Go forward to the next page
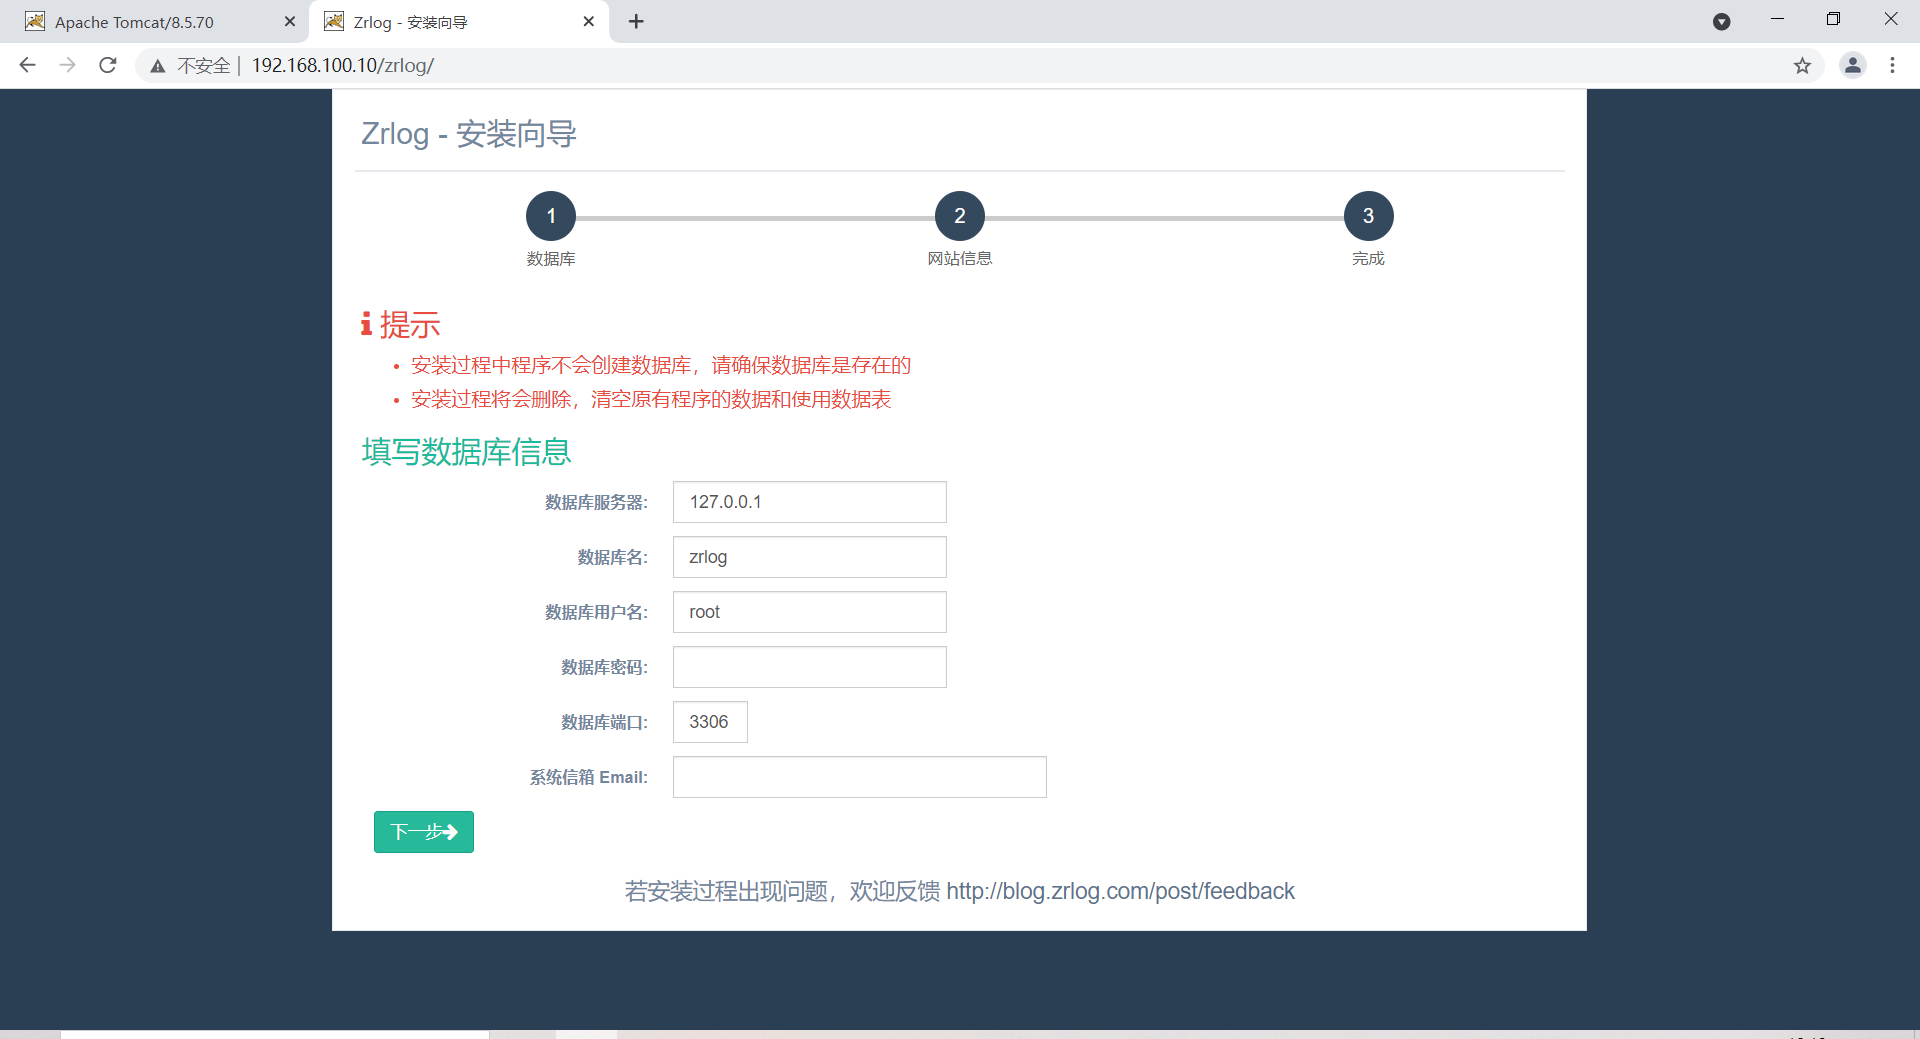The width and height of the screenshot is (1920, 1039). pyautogui.click(x=67, y=65)
